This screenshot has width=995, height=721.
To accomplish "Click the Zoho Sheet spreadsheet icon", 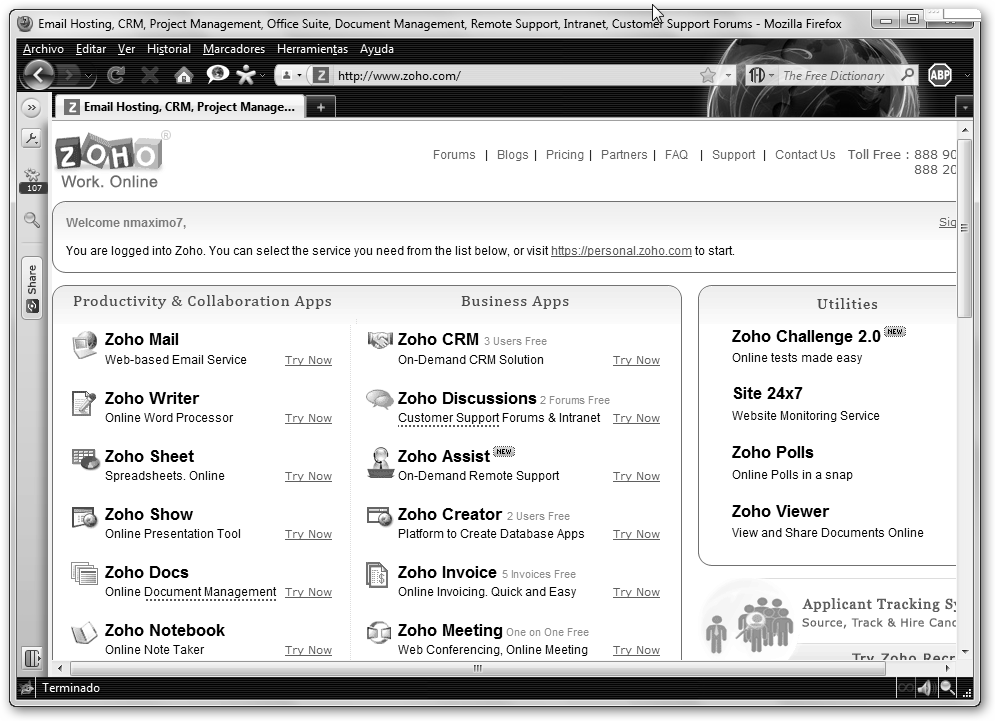I will click(x=85, y=461).
